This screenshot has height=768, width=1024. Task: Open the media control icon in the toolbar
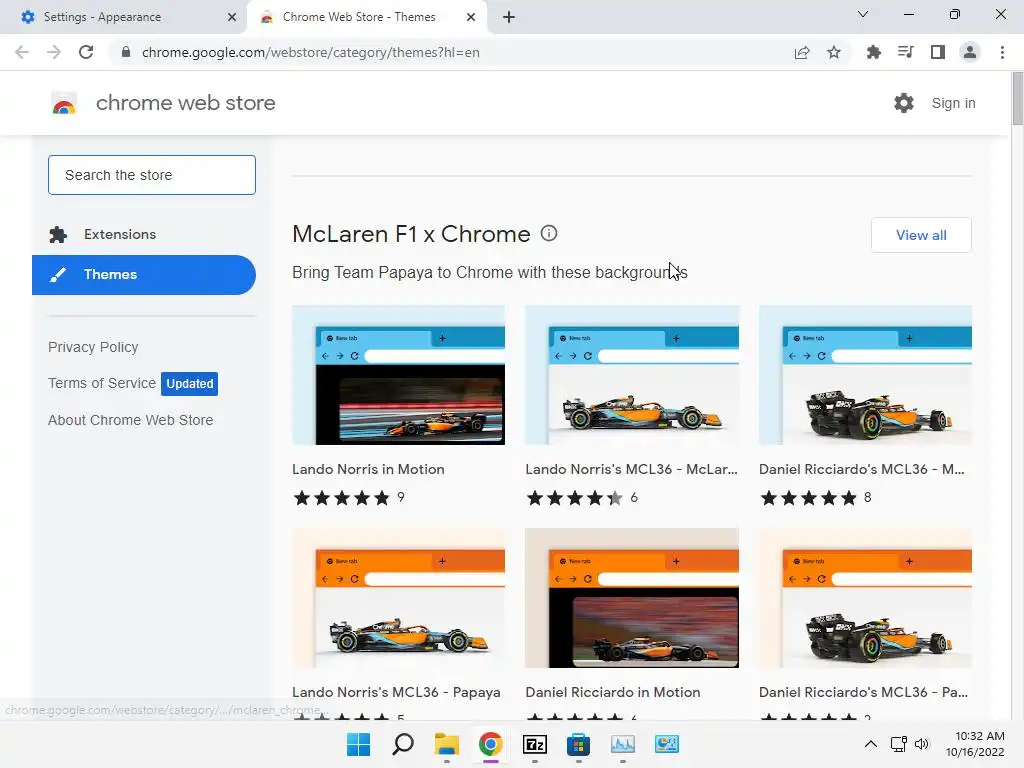click(x=906, y=52)
